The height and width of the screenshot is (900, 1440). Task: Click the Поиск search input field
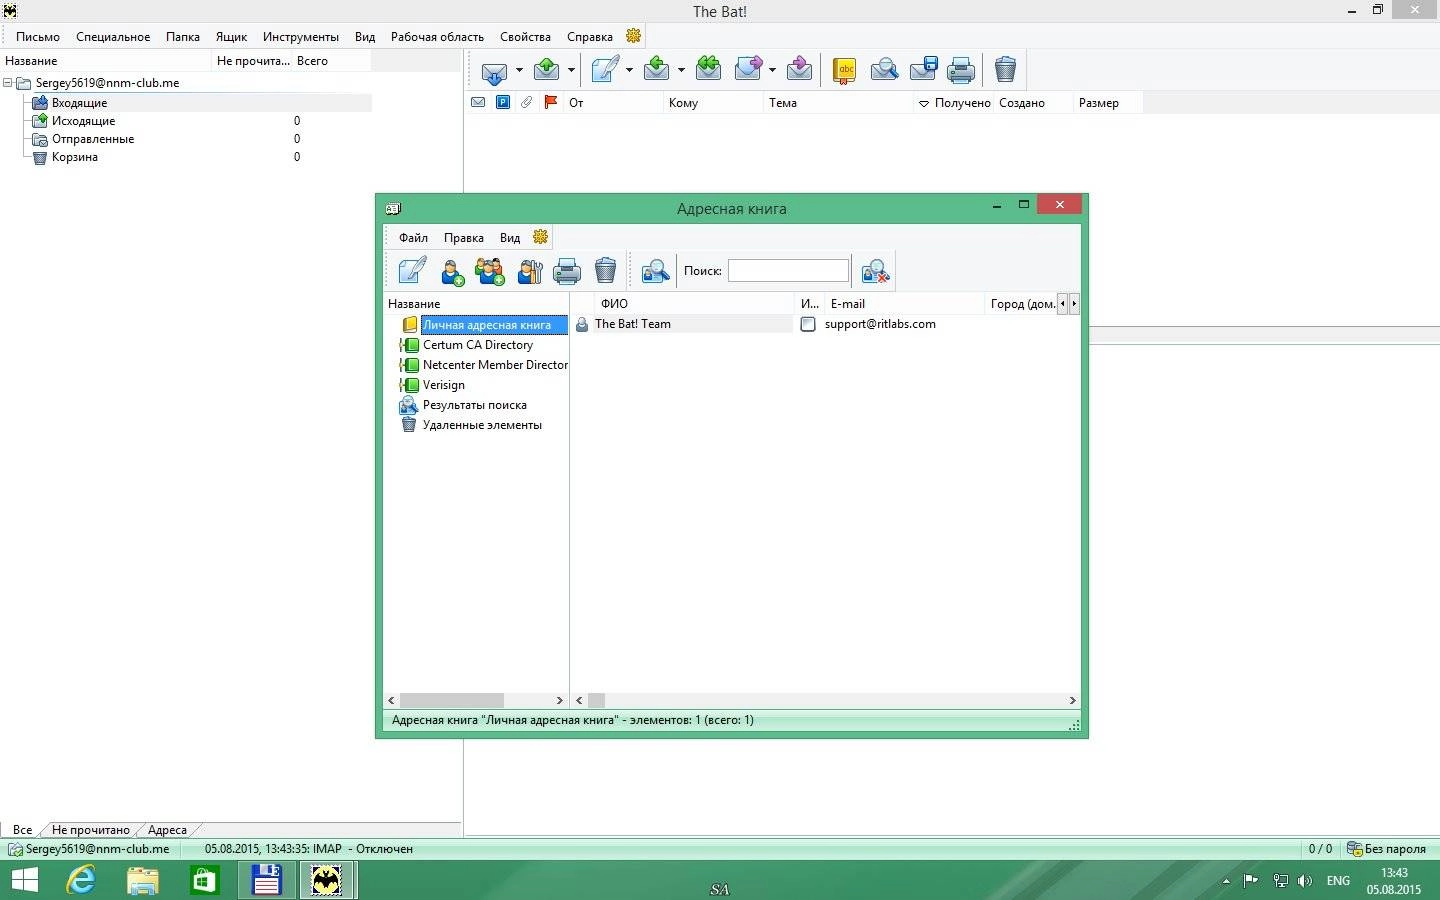point(788,271)
